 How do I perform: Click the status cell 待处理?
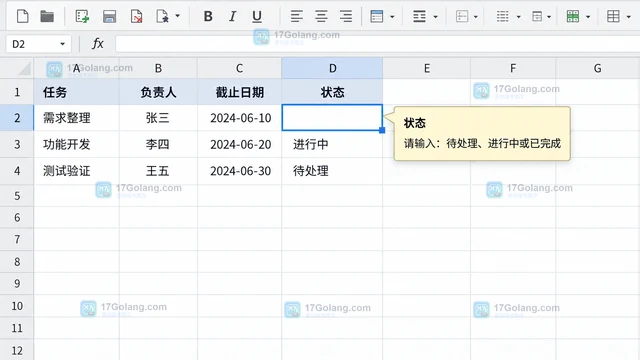tap(332, 171)
